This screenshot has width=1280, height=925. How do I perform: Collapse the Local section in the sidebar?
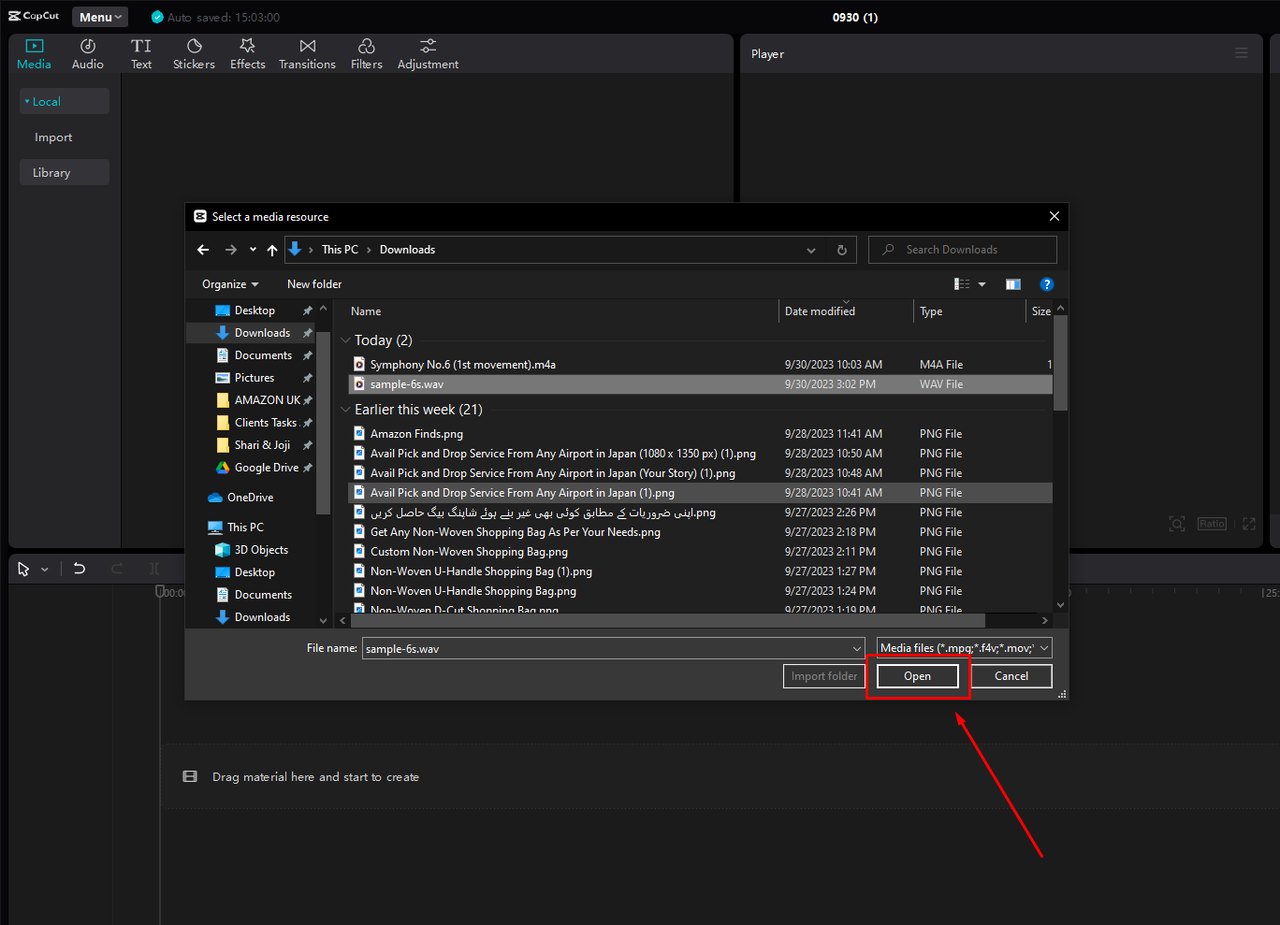[27, 100]
